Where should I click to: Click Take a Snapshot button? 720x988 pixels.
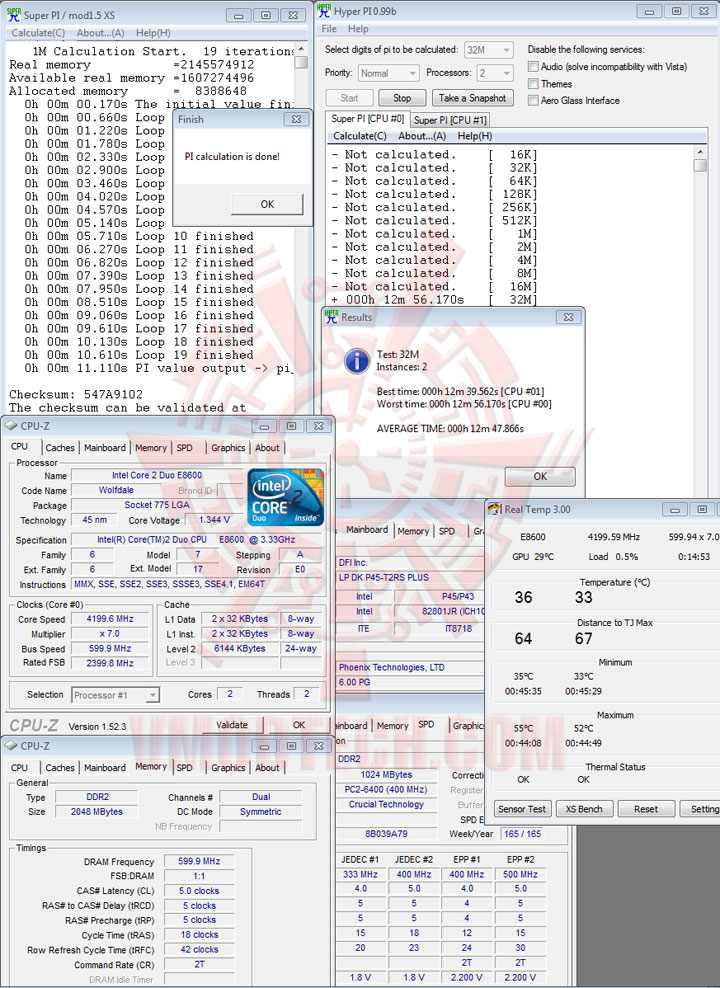(472, 98)
